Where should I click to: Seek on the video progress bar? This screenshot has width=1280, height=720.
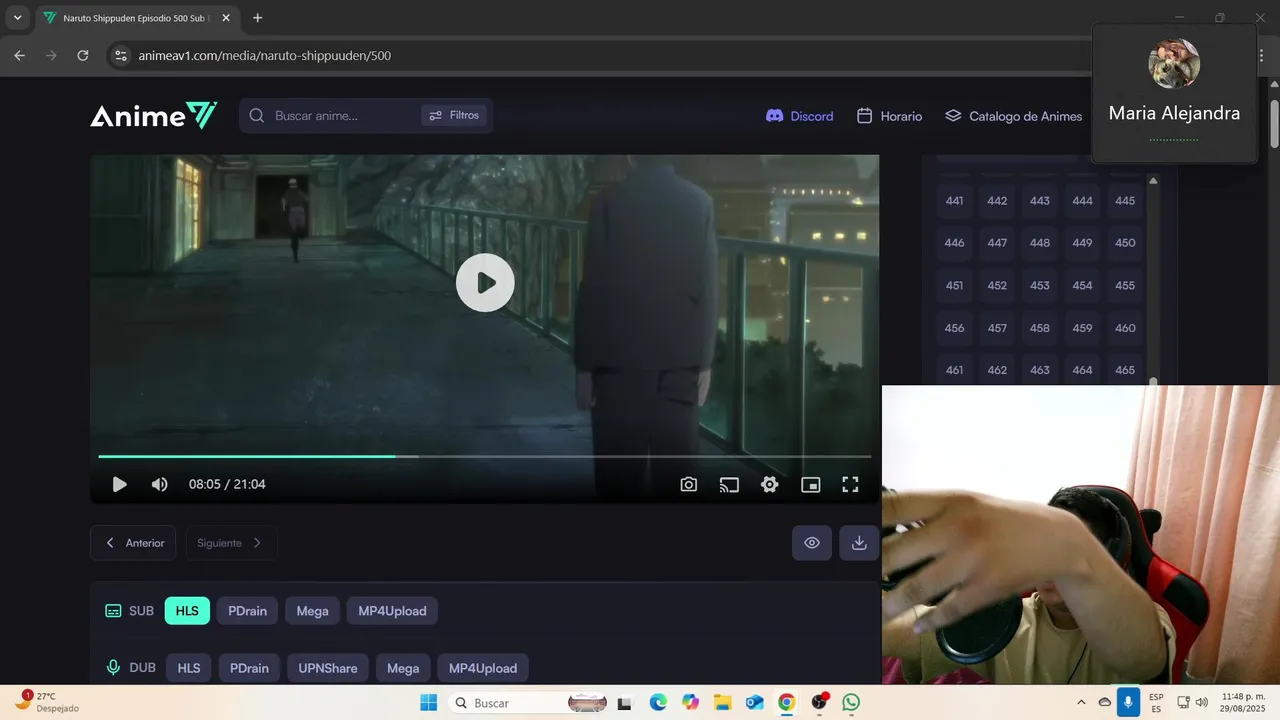click(x=484, y=456)
